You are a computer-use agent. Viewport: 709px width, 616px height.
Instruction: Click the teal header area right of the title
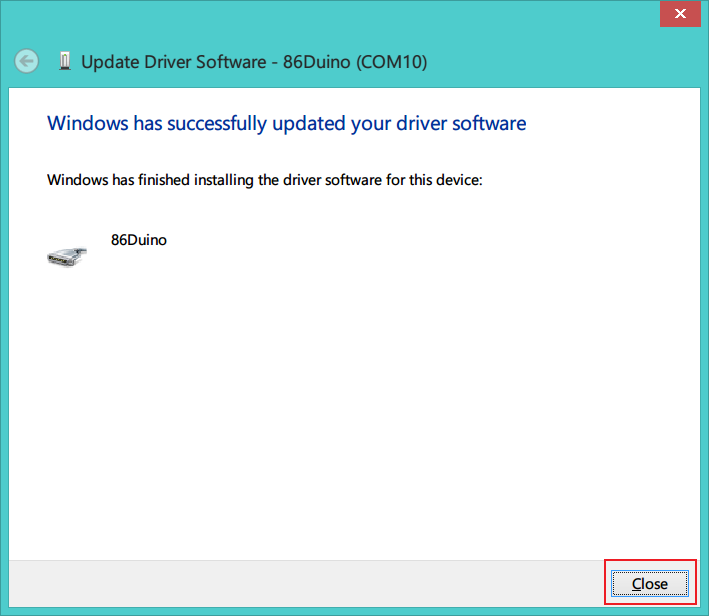click(x=560, y=62)
